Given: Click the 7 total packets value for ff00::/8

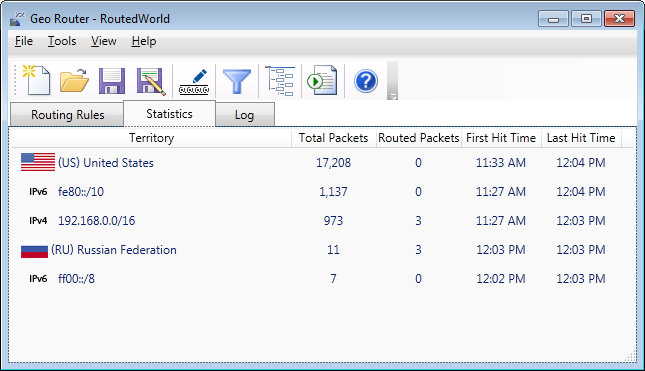Looking at the screenshot, I should (x=333, y=279).
